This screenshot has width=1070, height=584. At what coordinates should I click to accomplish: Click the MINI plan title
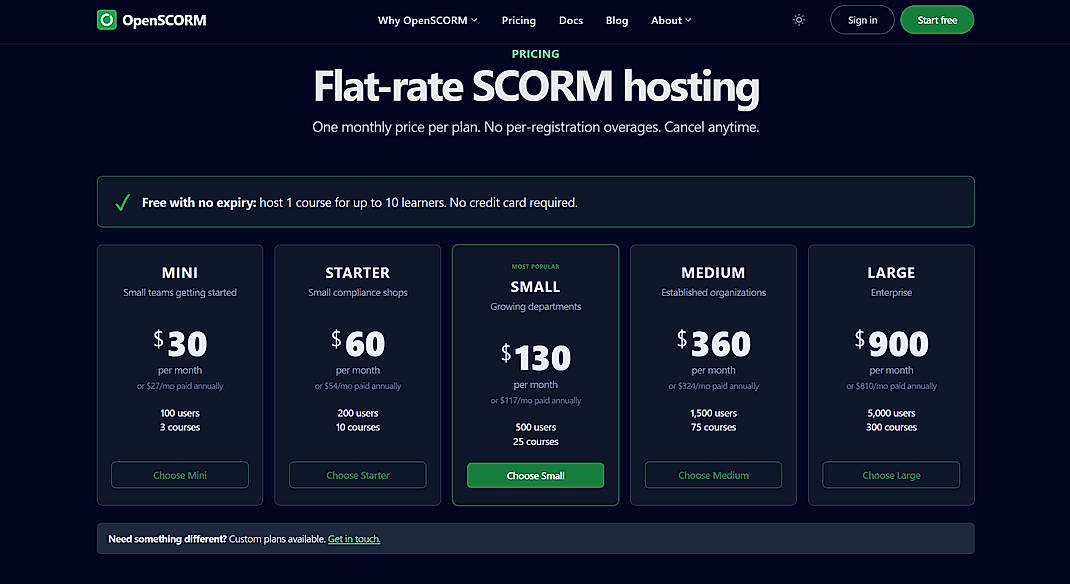click(x=179, y=273)
